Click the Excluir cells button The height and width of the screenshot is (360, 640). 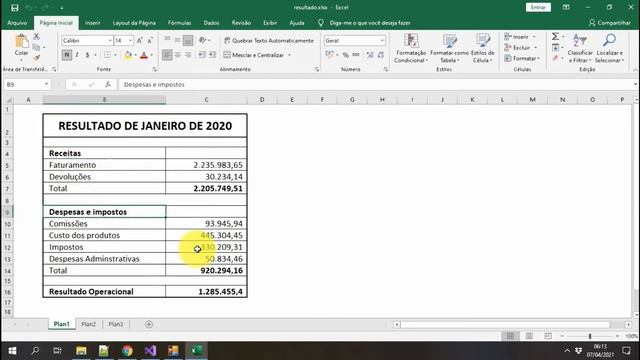[521, 48]
